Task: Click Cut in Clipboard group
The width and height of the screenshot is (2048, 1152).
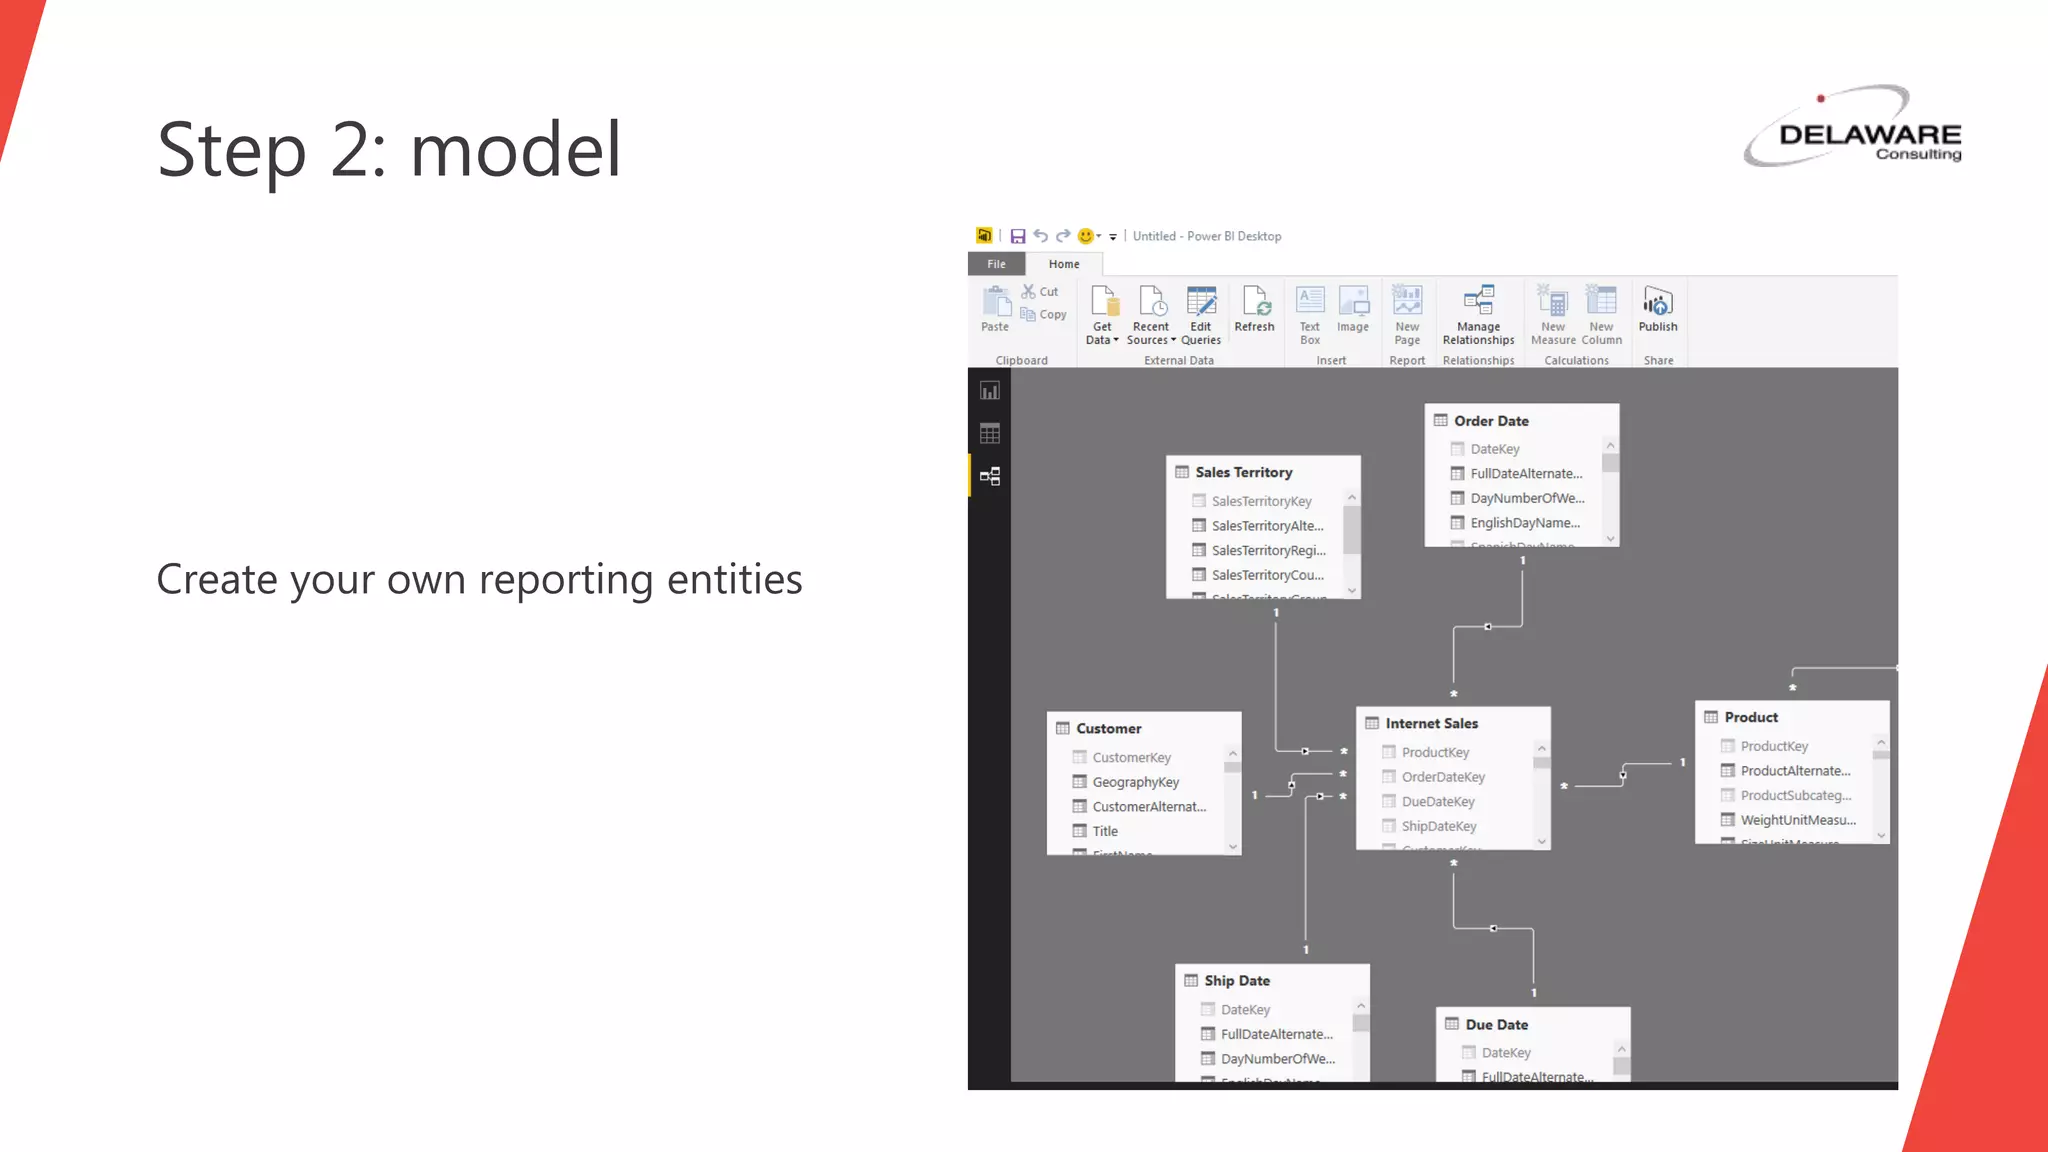Action: (1040, 292)
